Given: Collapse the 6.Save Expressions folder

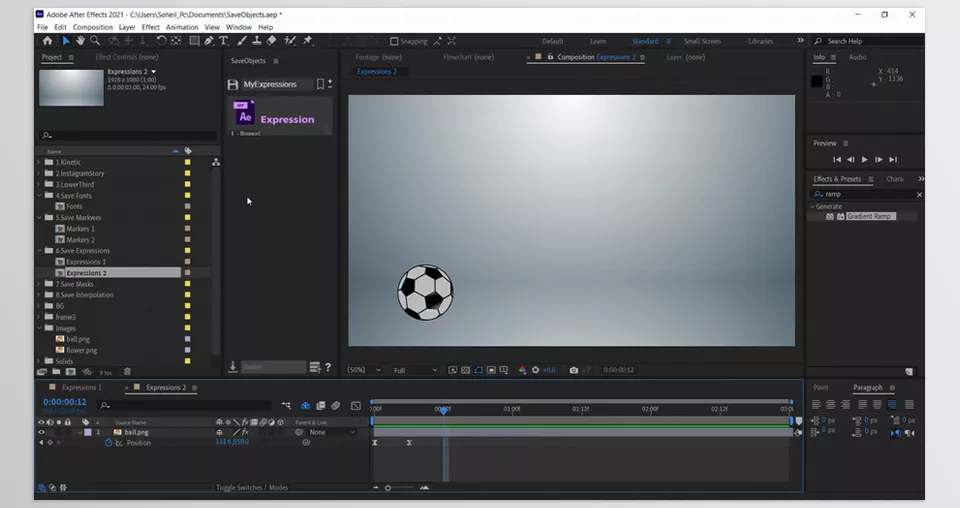Looking at the screenshot, I should [x=39, y=250].
